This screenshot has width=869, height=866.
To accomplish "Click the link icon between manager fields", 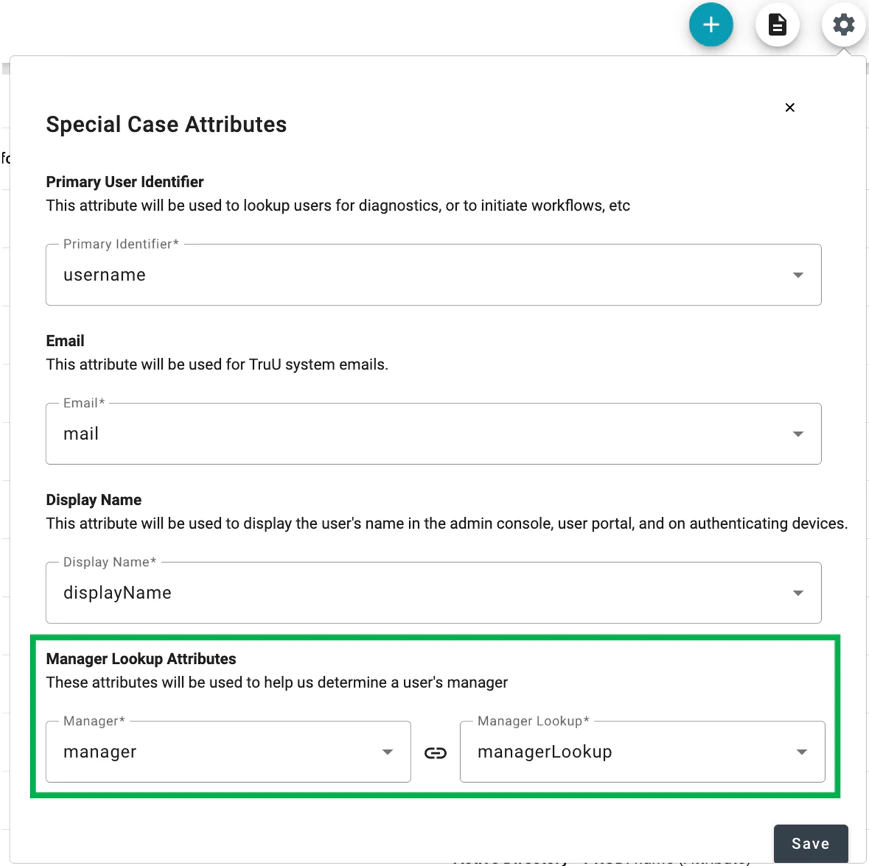I will [x=435, y=753].
